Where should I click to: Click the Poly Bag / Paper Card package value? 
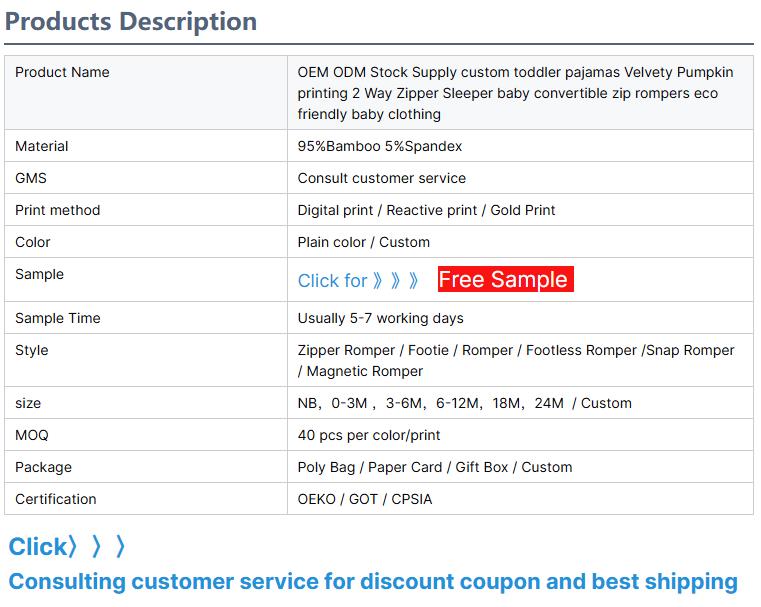(x=434, y=467)
